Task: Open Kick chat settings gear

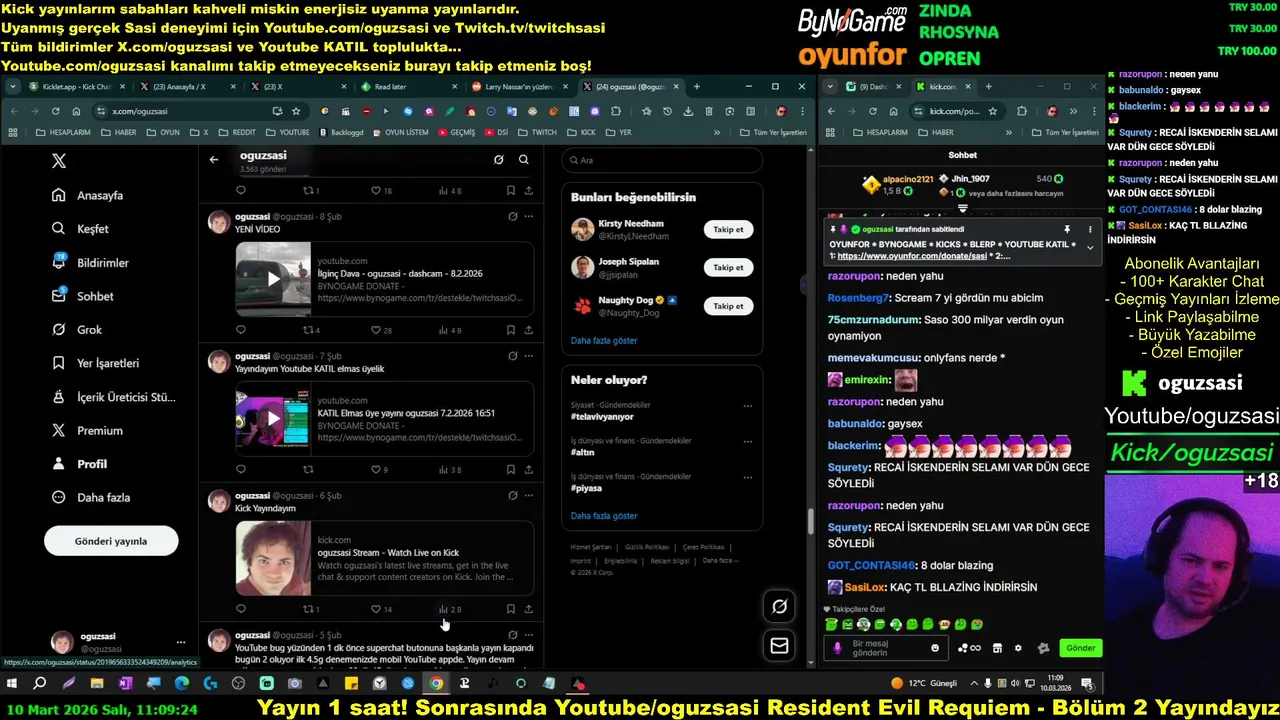Action: click(1018, 648)
